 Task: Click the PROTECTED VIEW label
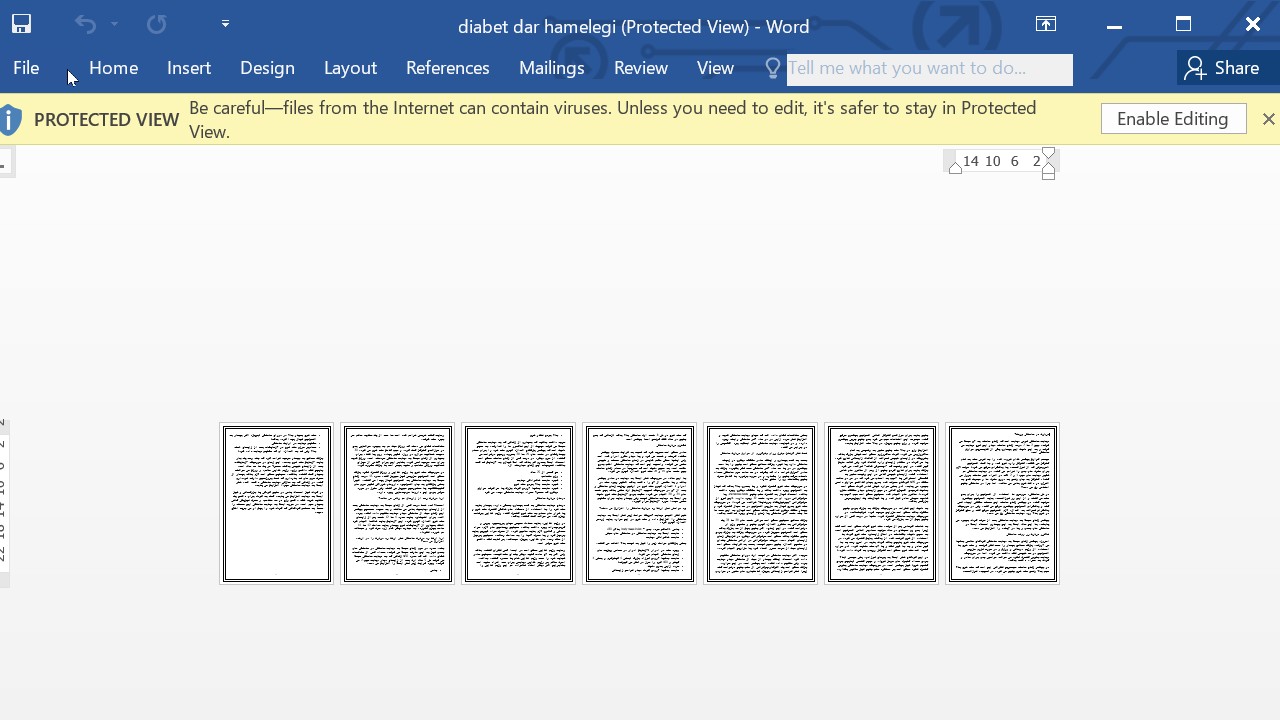click(x=106, y=120)
